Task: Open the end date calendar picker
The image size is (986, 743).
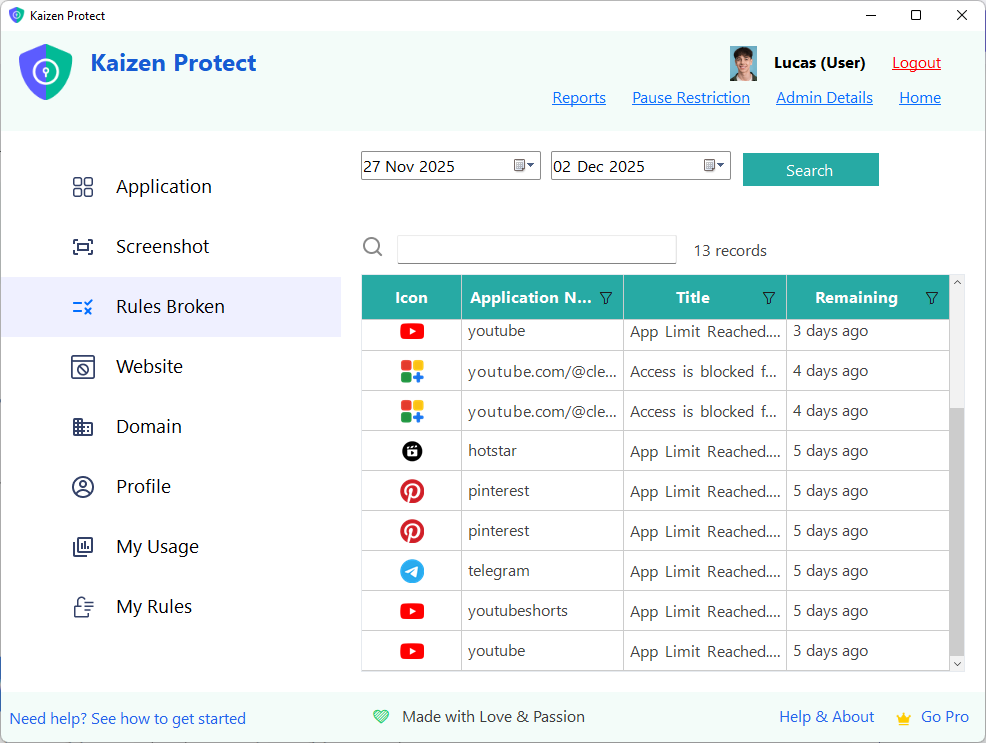Action: tap(714, 166)
